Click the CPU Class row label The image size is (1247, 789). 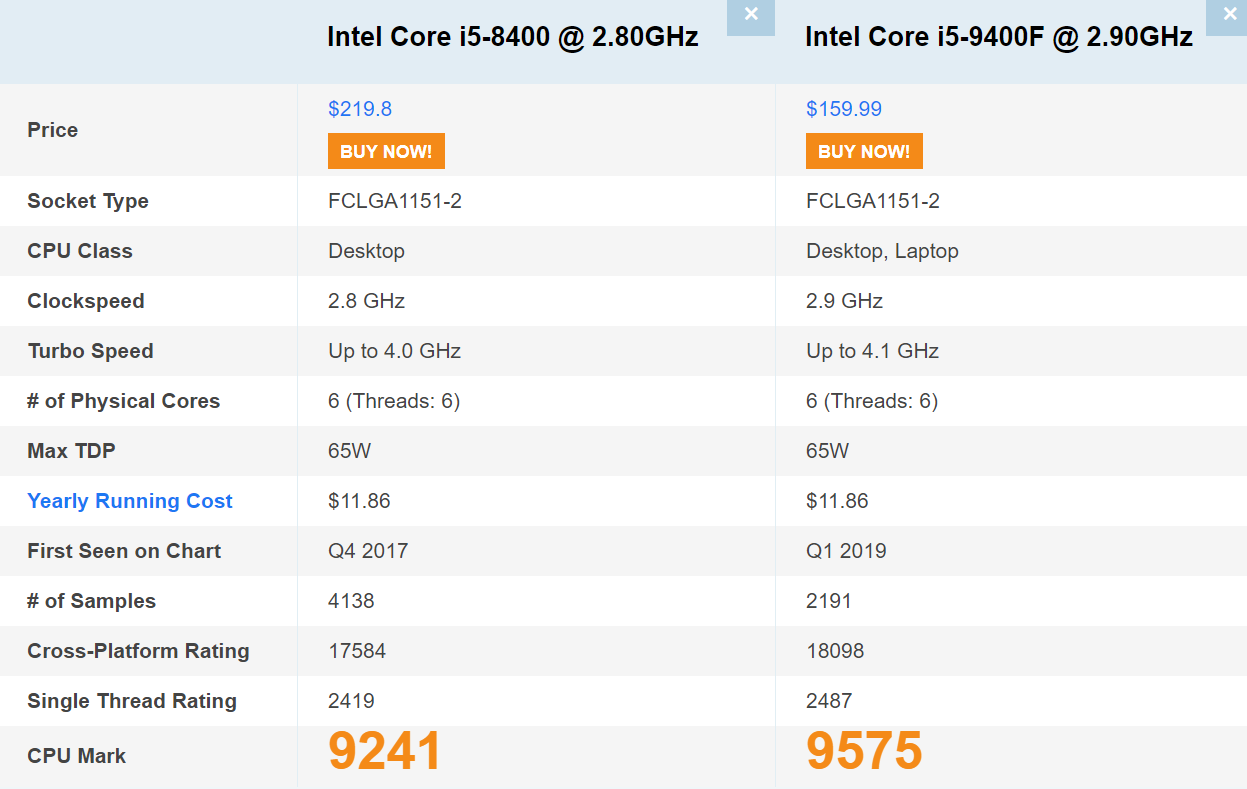(x=80, y=251)
